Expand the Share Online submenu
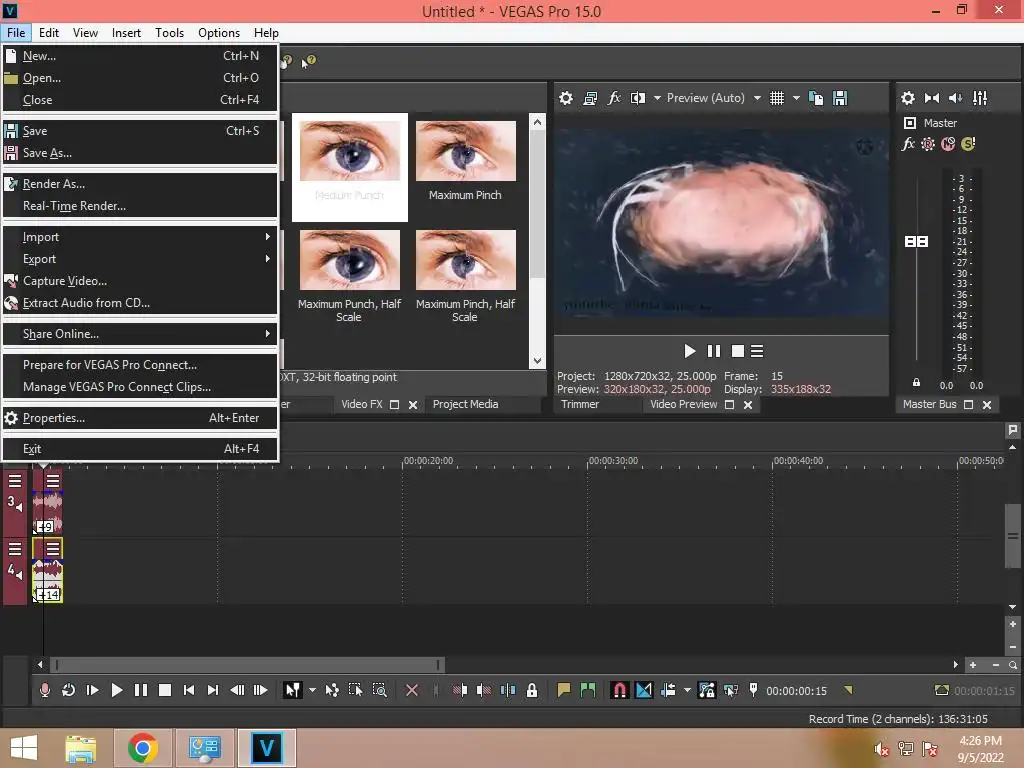 [x=140, y=334]
